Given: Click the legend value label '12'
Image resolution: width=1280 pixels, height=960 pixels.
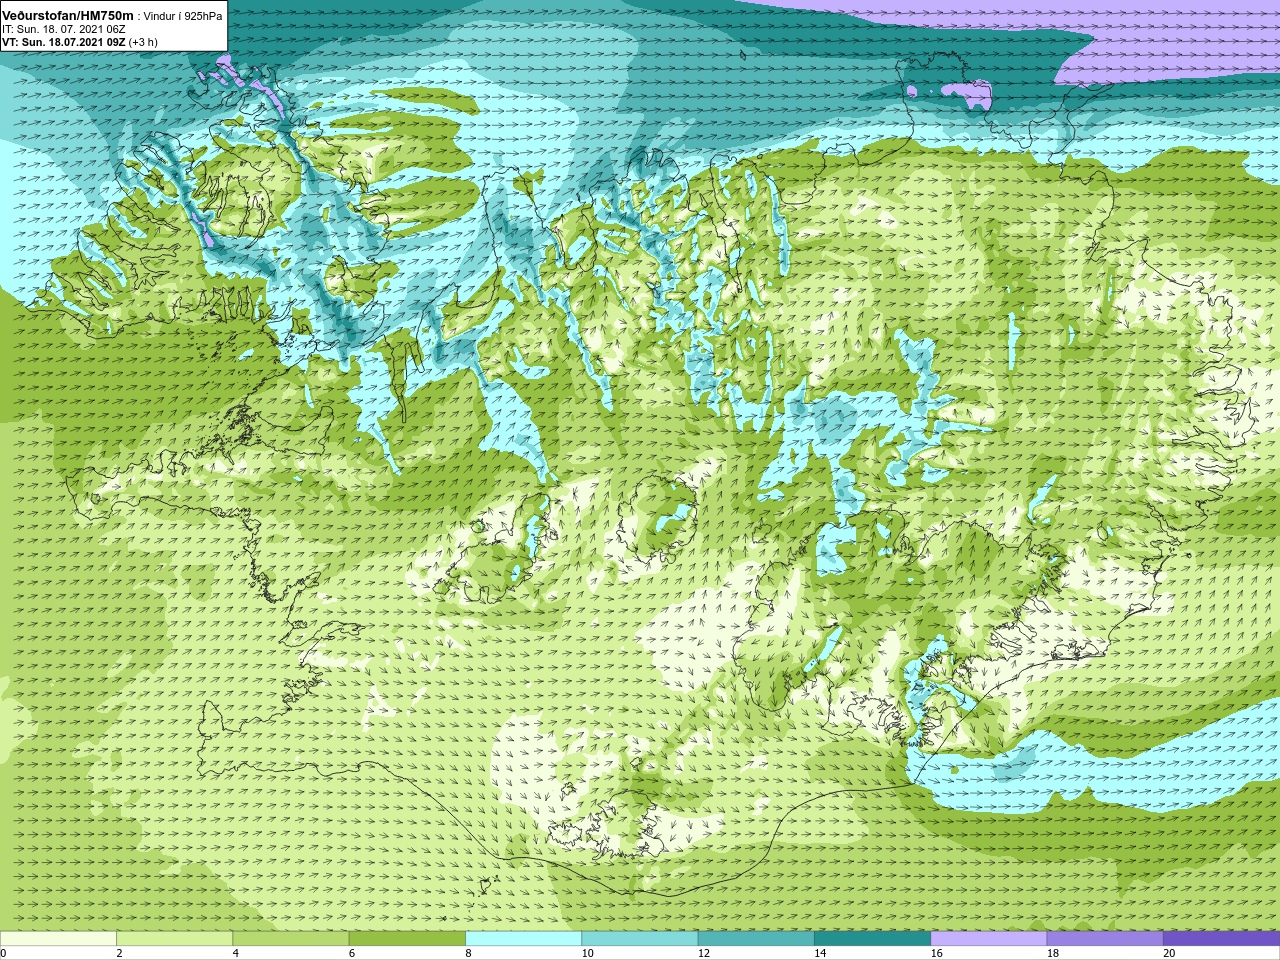Looking at the screenshot, I should (704, 953).
